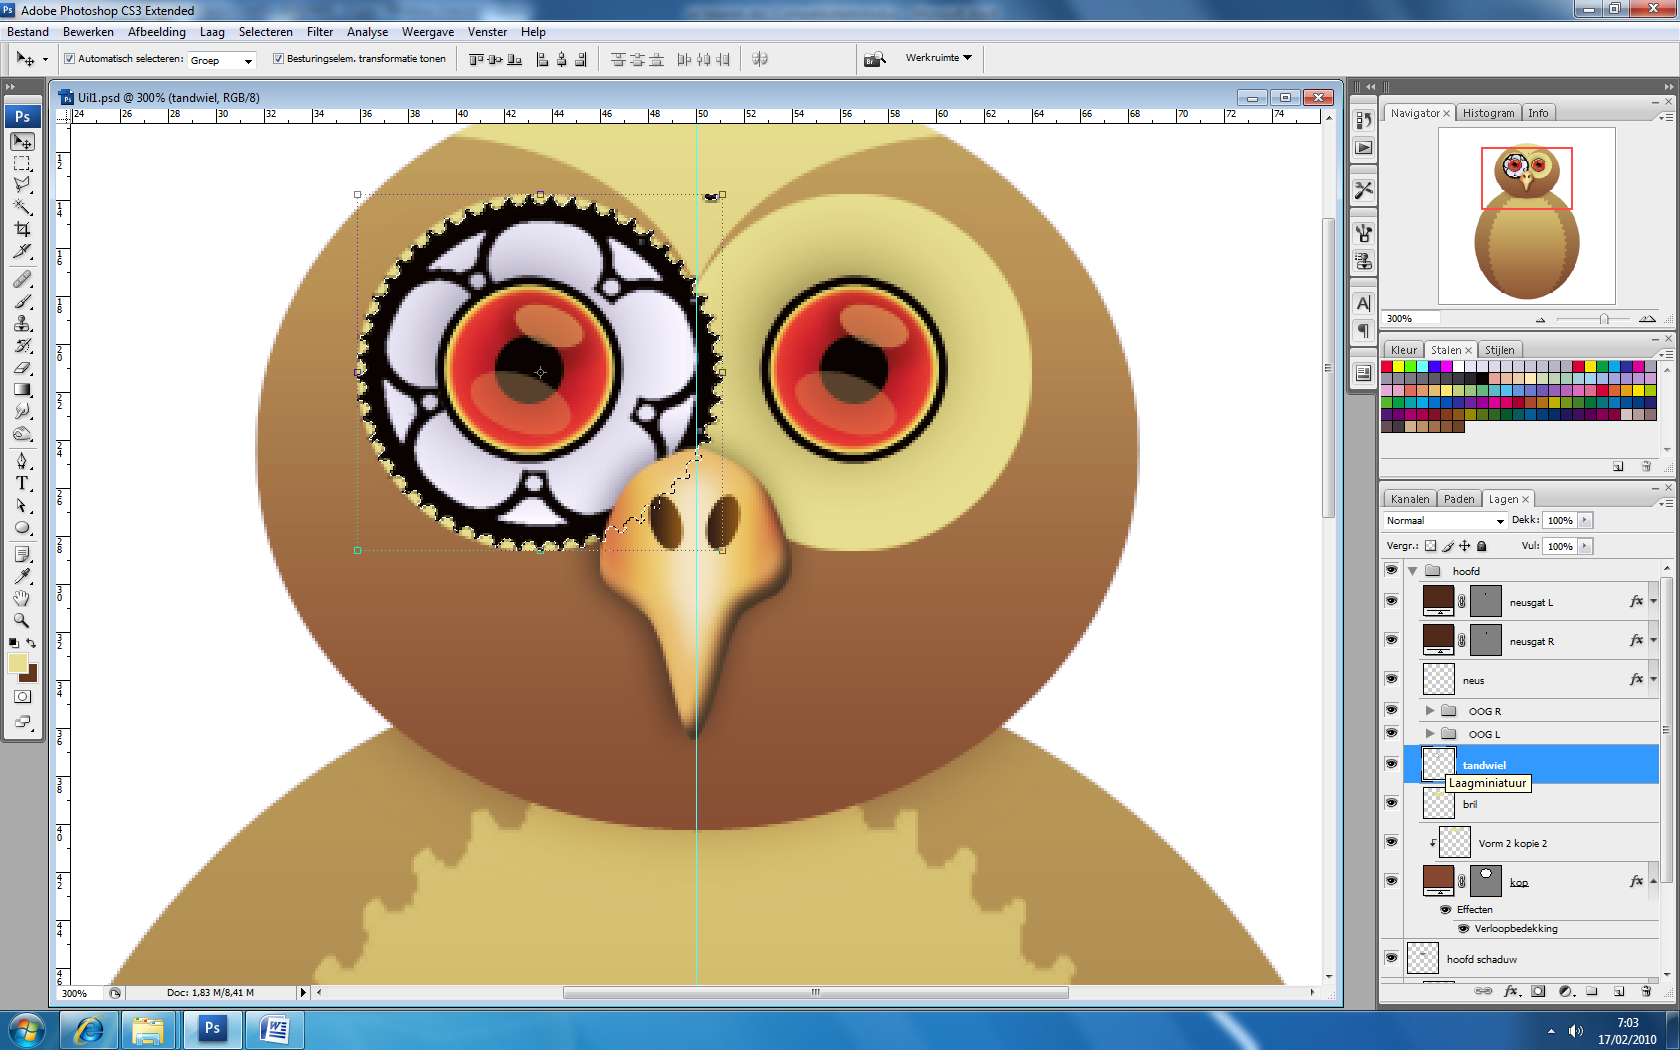Click the Go to Bridge icon
Image resolution: width=1680 pixels, height=1050 pixels.
click(x=875, y=59)
